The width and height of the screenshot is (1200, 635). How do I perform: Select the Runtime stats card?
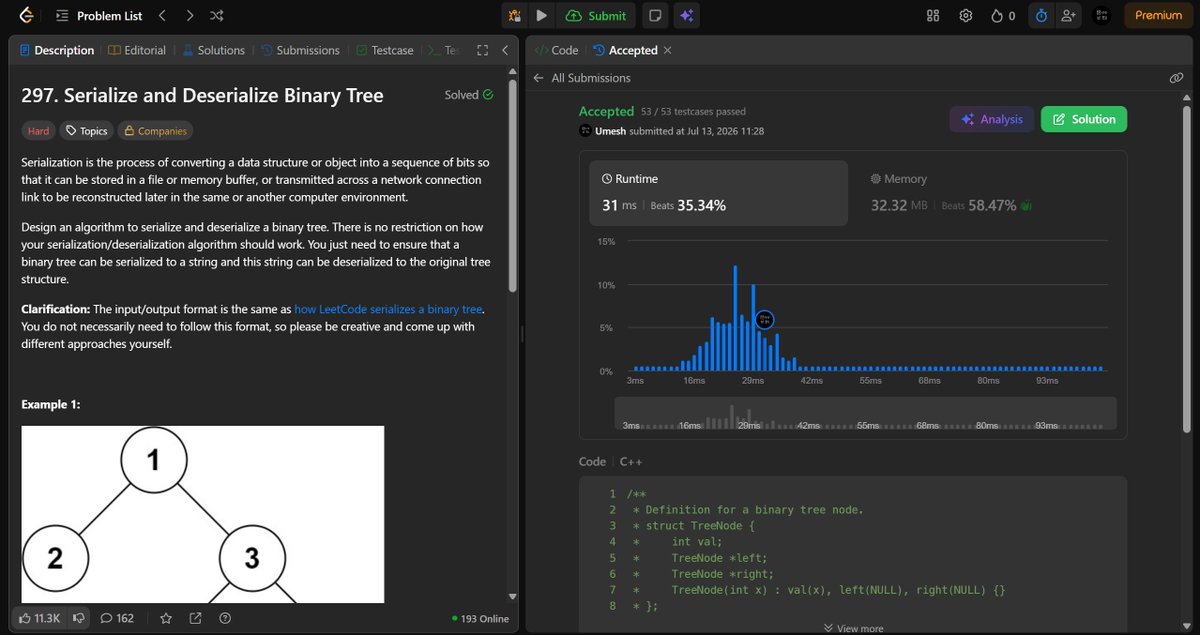pyautogui.click(x=718, y=193)
